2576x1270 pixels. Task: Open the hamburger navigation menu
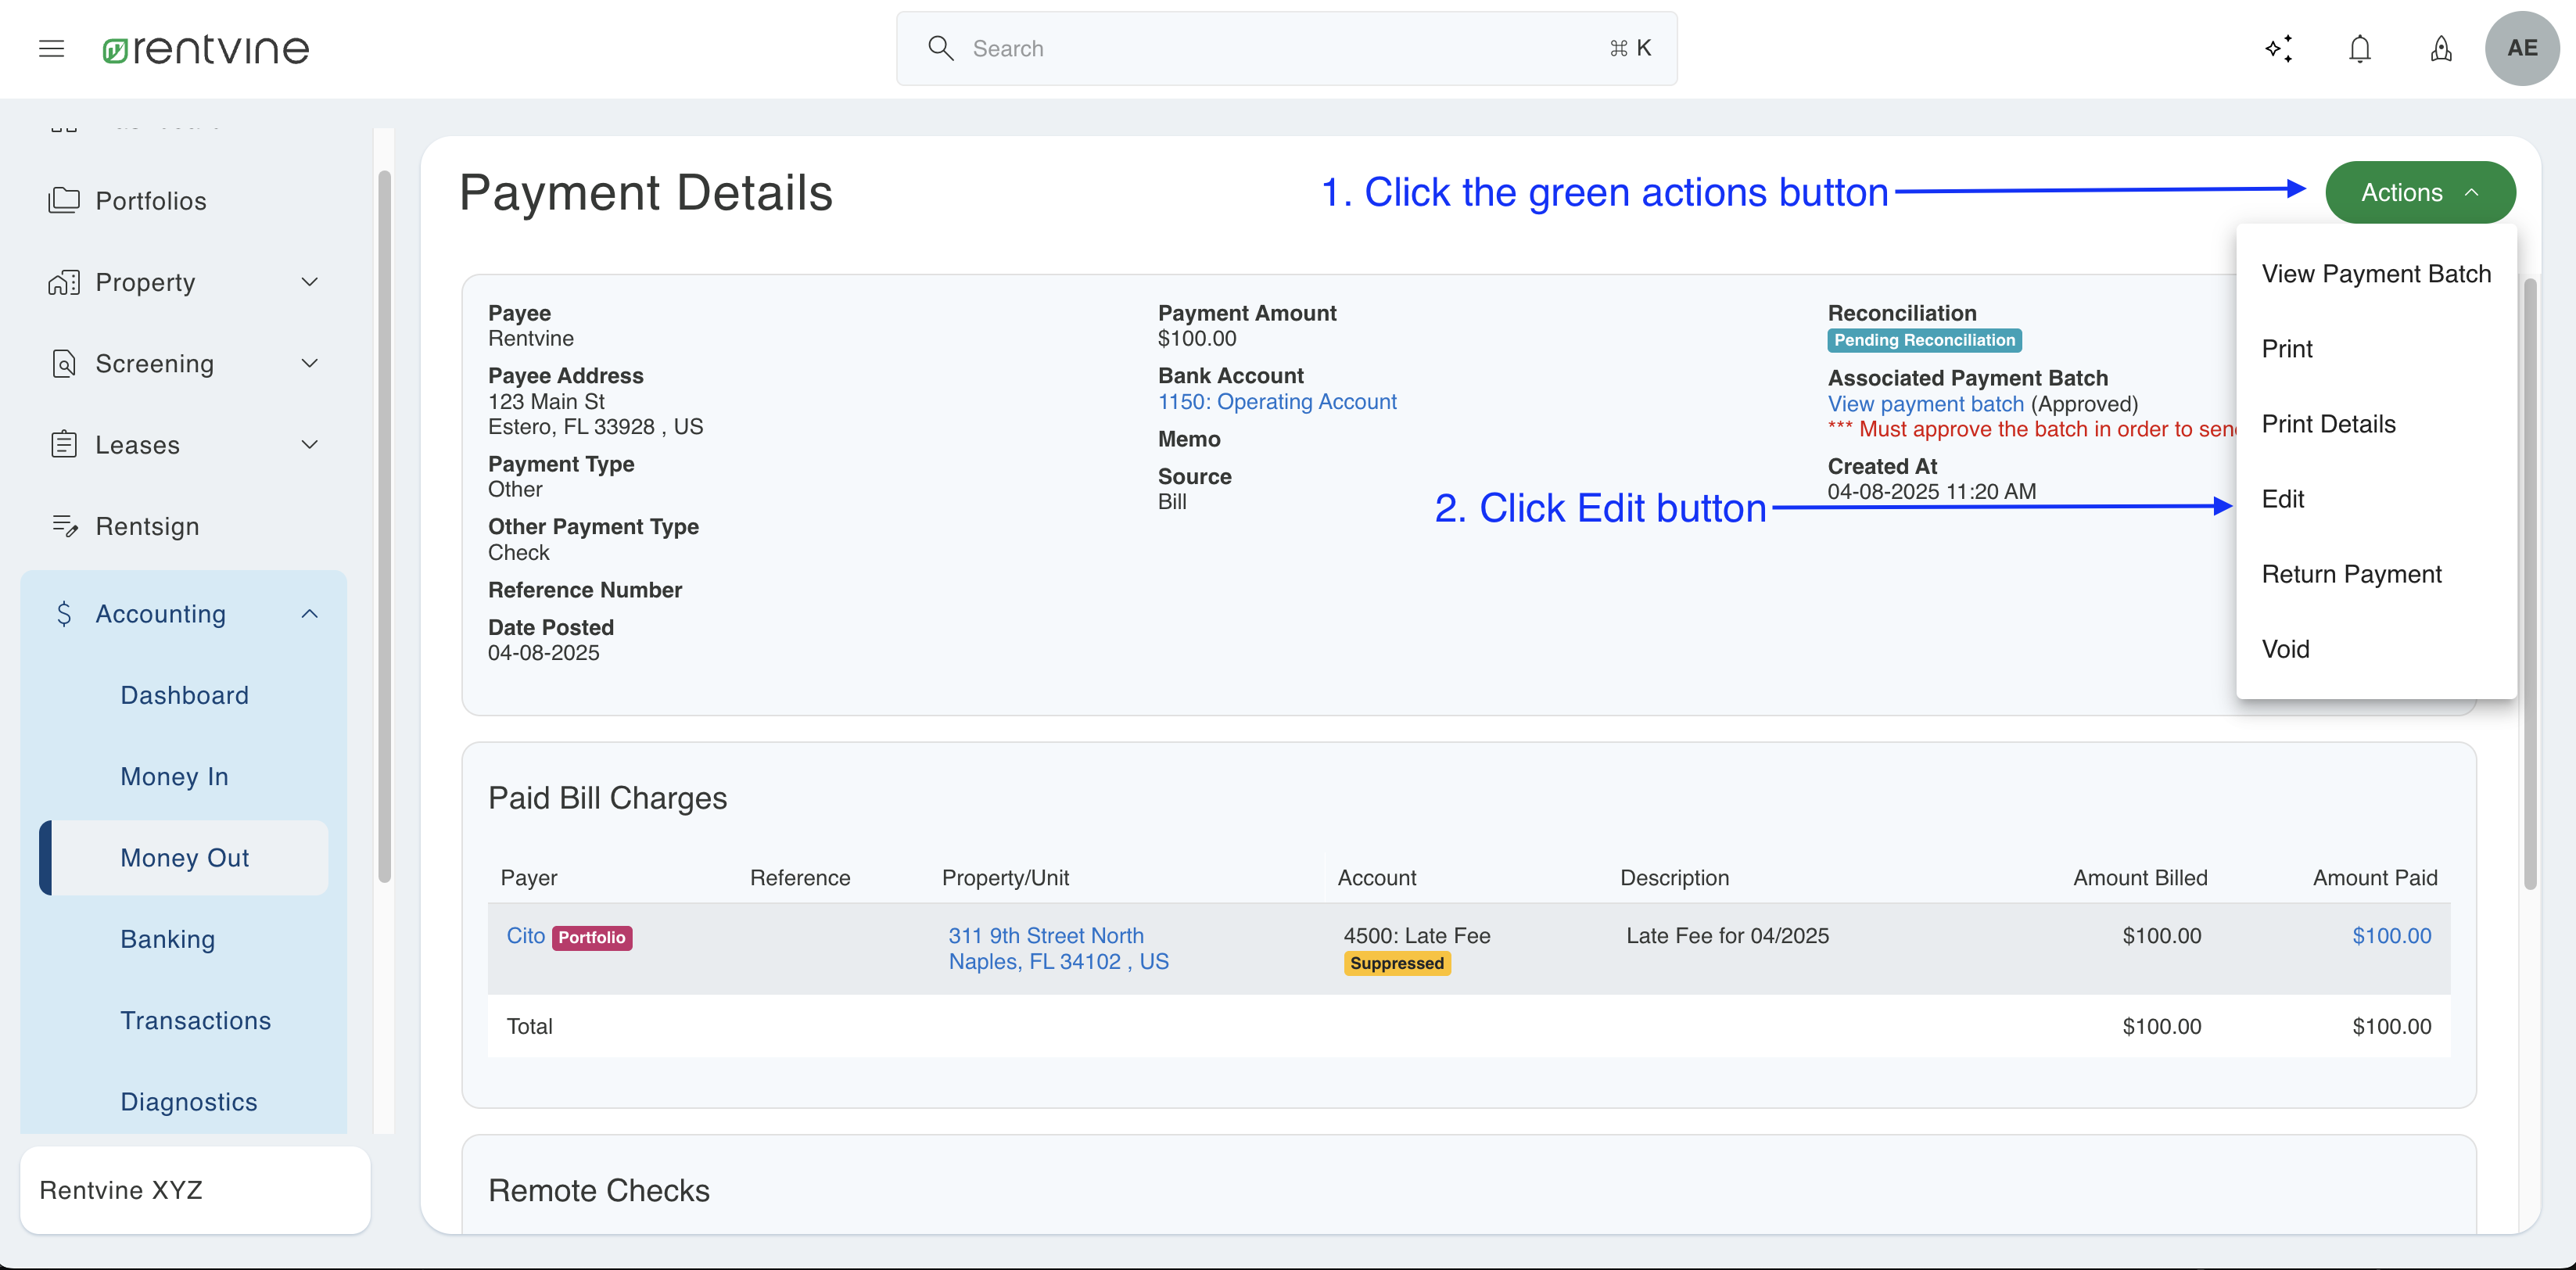51,48
